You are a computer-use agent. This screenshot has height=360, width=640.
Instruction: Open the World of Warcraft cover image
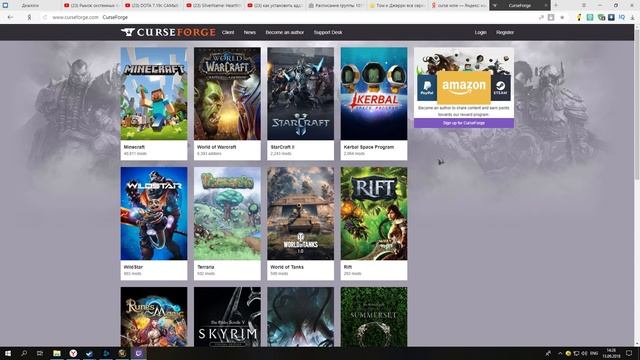click(227, 93)
